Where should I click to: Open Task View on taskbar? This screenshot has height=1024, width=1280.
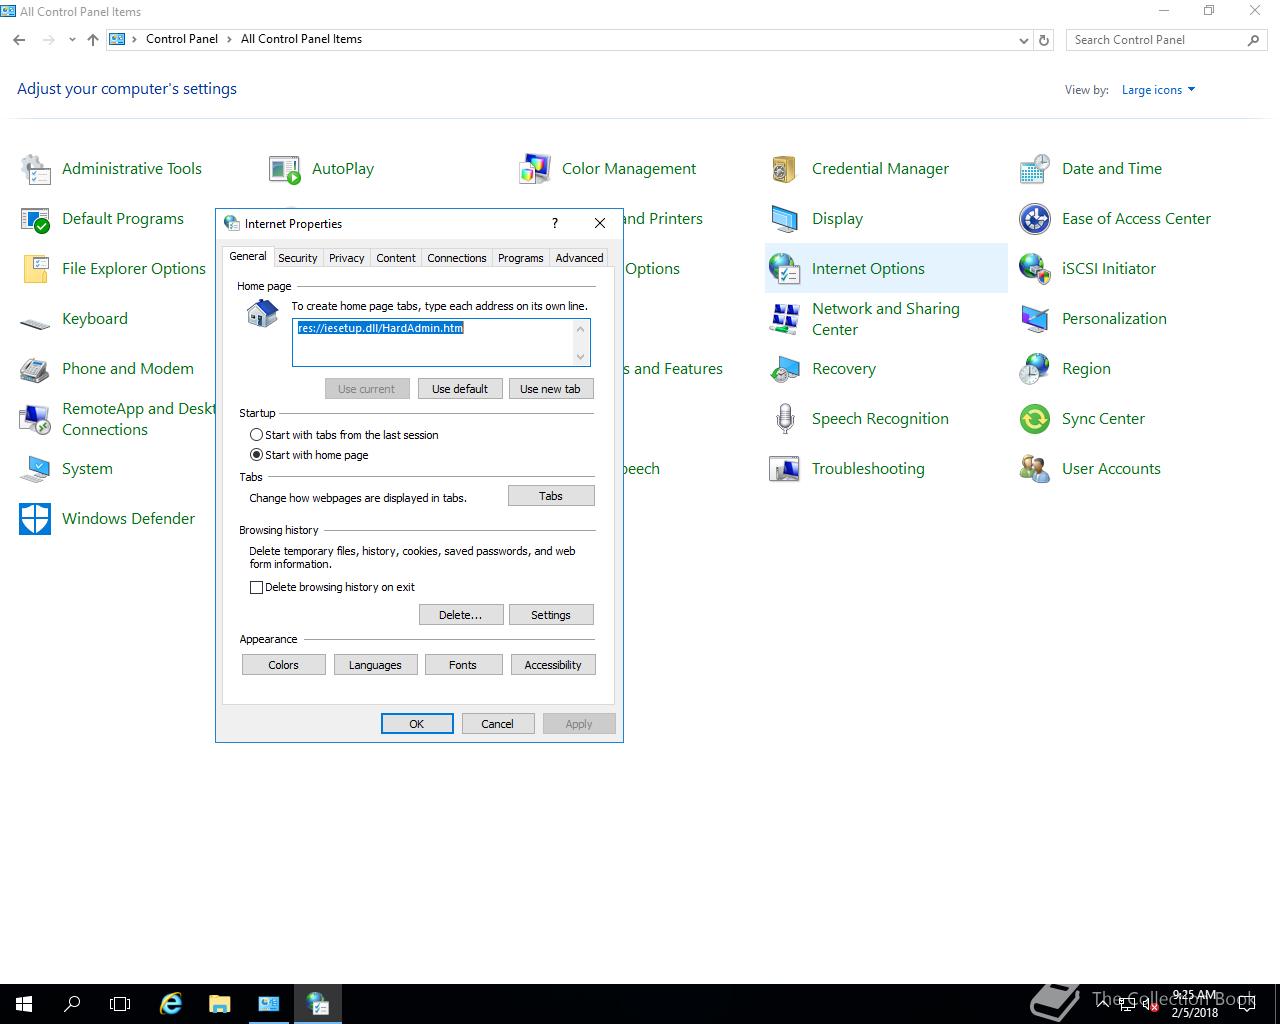coord(120,1004)
